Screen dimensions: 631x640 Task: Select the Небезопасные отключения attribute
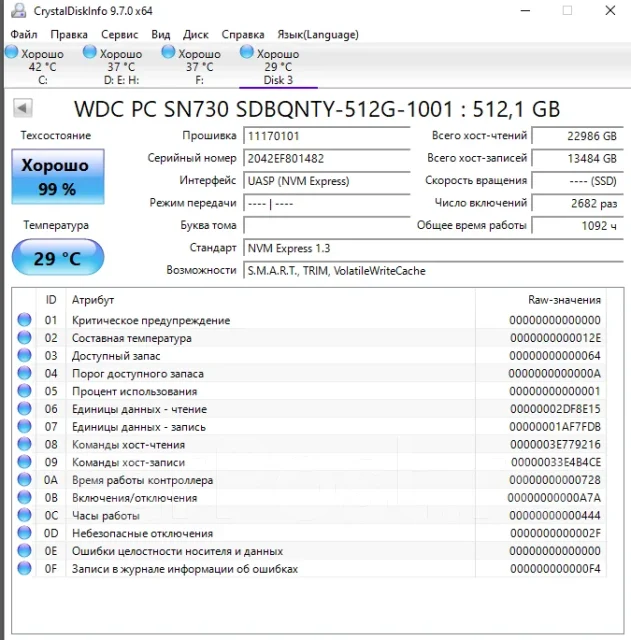point(142,533)
